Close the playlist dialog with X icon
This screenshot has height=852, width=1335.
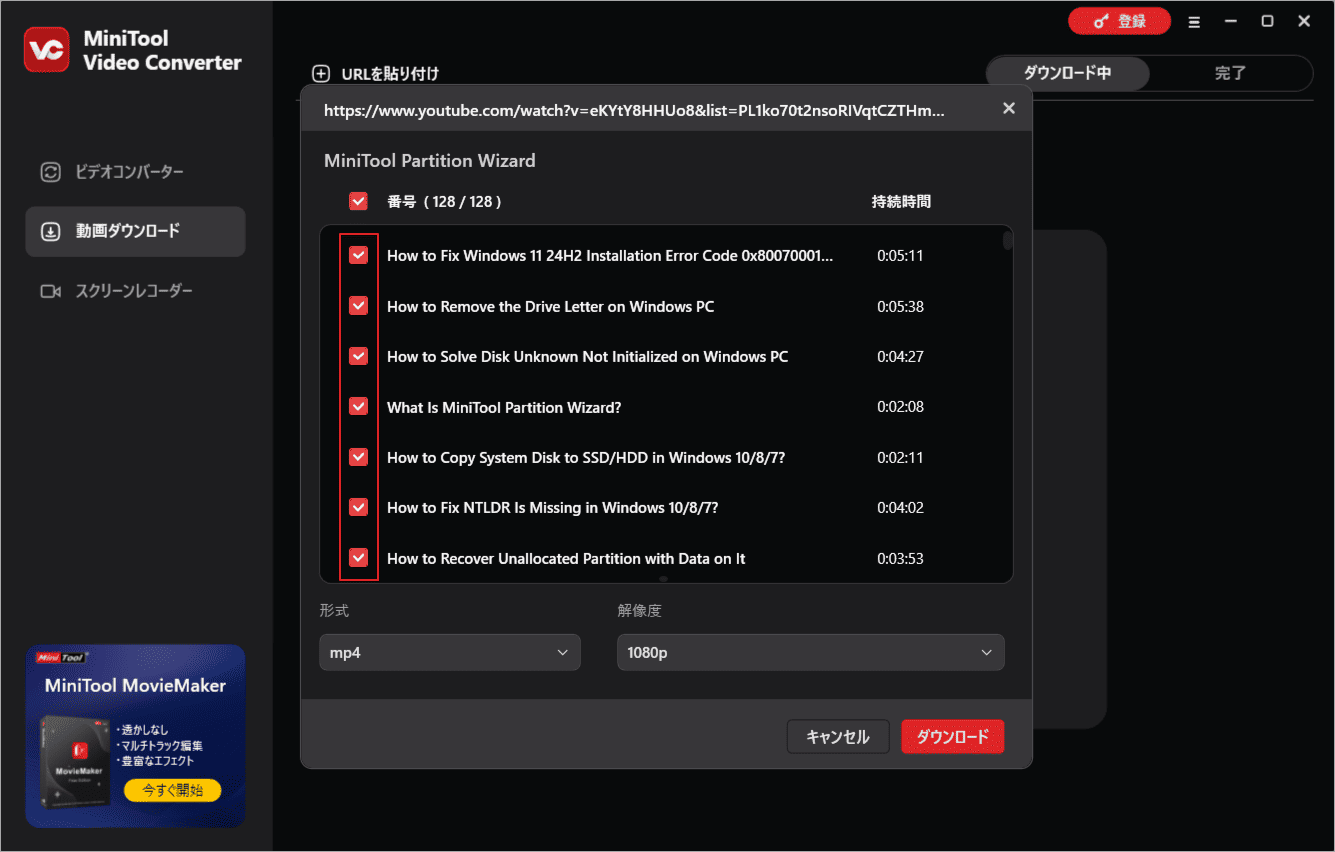pyautogui.click(x=1009, y=108)
